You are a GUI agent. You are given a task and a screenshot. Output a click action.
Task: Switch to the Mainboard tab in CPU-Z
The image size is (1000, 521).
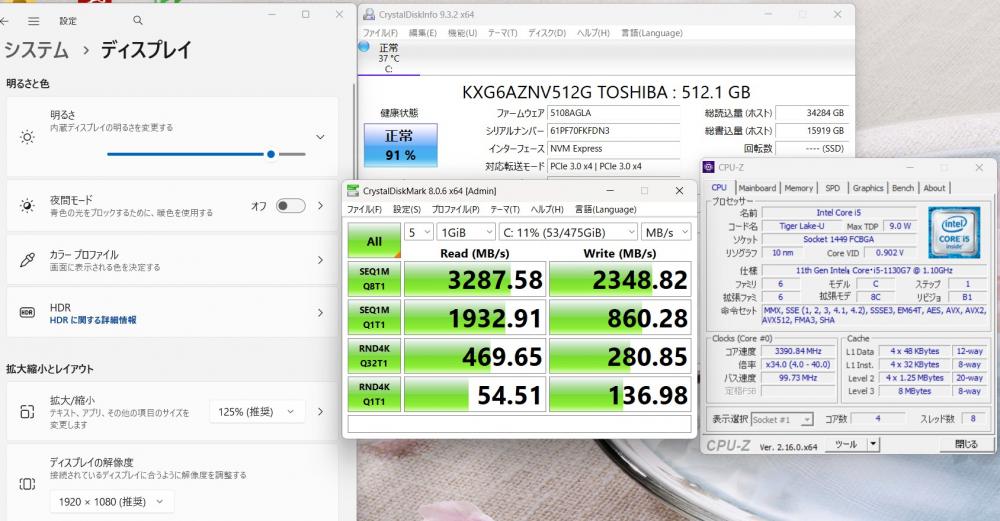pyautogui.click(x=757, y=188)
